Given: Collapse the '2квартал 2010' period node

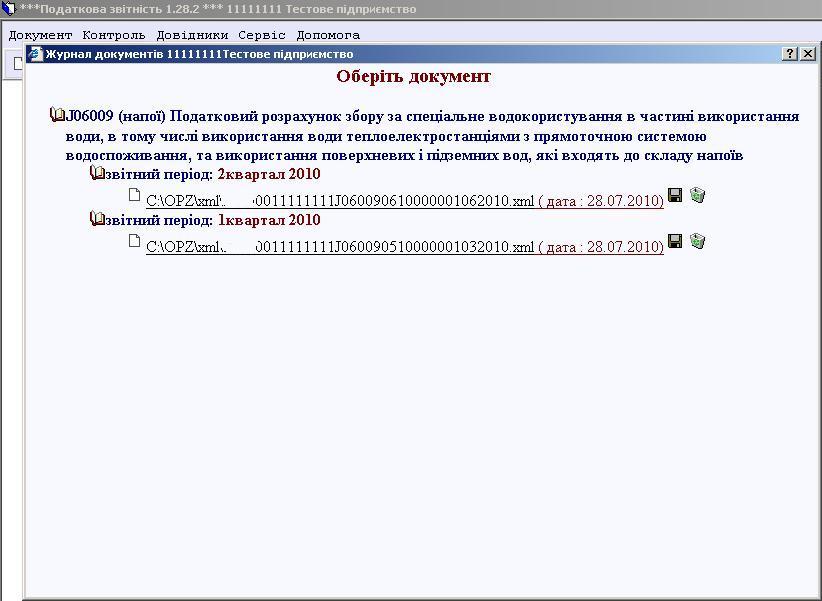Looking at the screenshot, I should [x=98, y=174].
